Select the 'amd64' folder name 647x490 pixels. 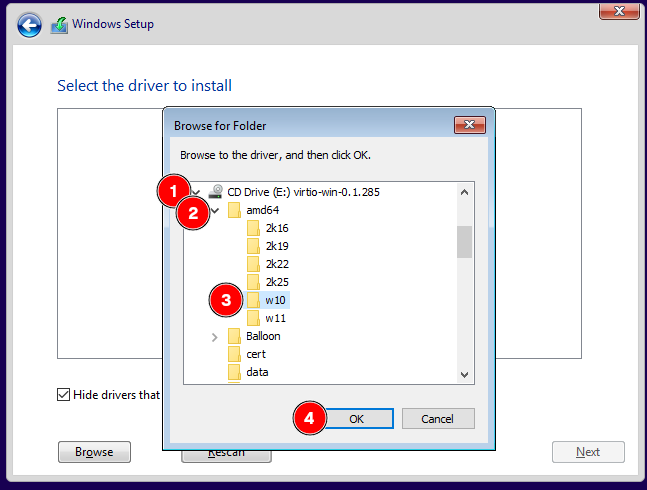[262, 210]
